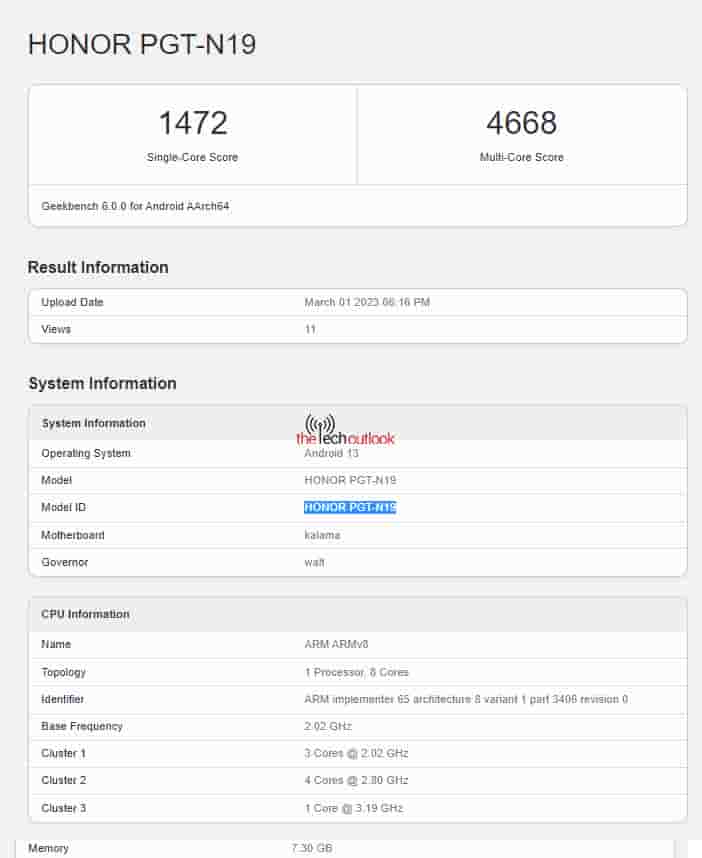Click the single-core score 1472
This screenshot has height=858, width=702.
(193, 124)
